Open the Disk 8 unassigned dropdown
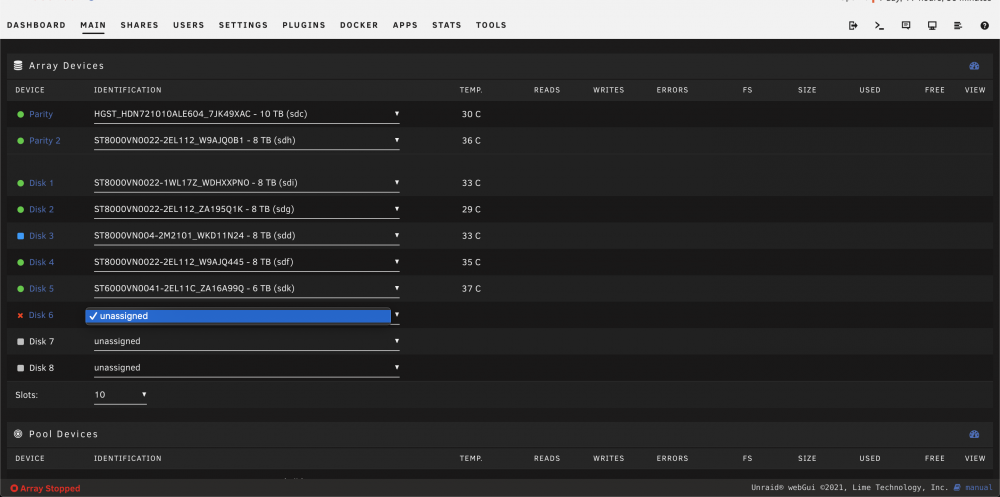 [x=246, y=368]
